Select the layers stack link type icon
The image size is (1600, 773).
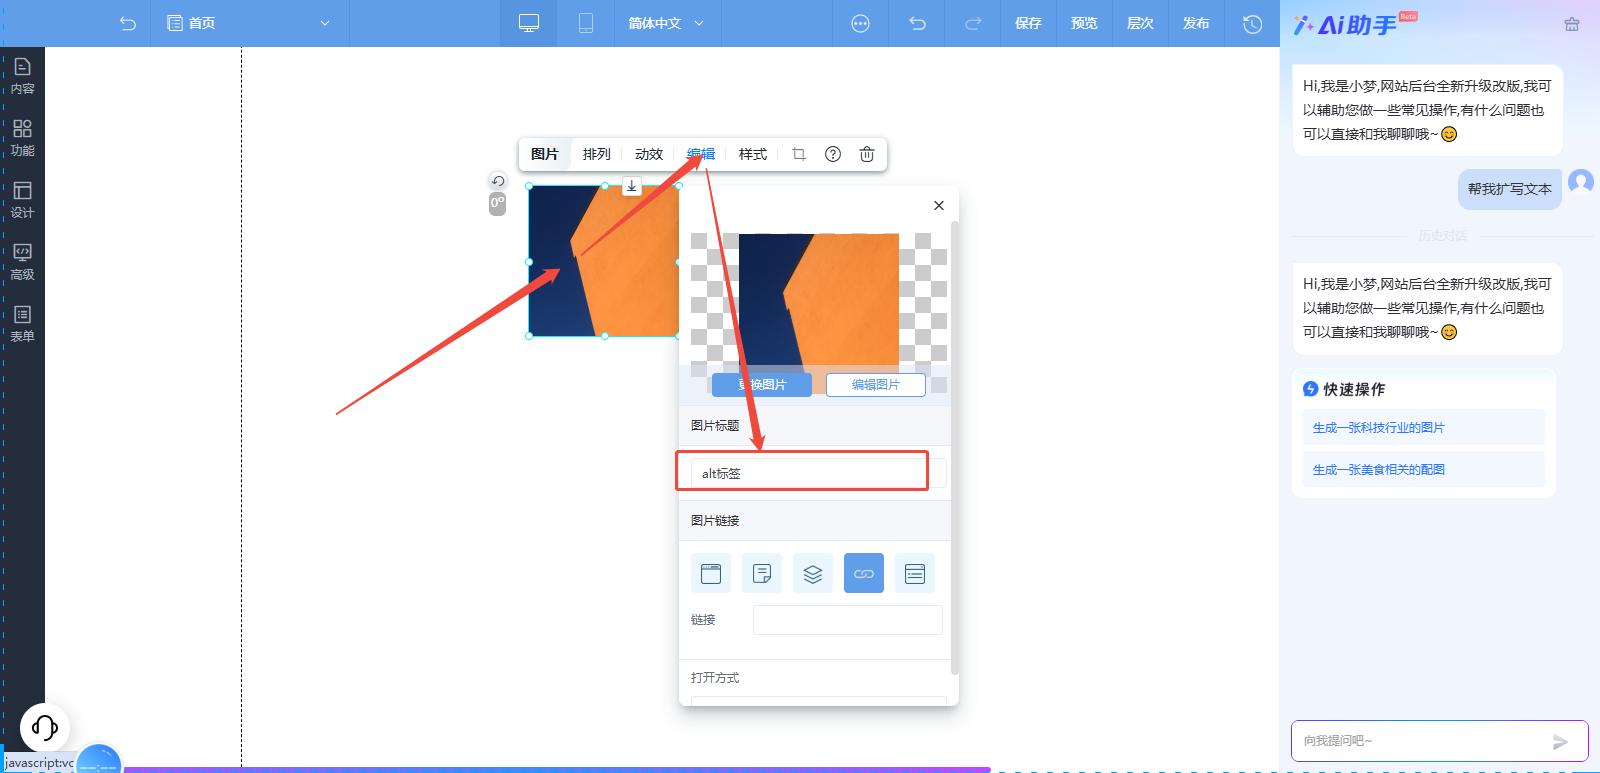click(813, 573)
